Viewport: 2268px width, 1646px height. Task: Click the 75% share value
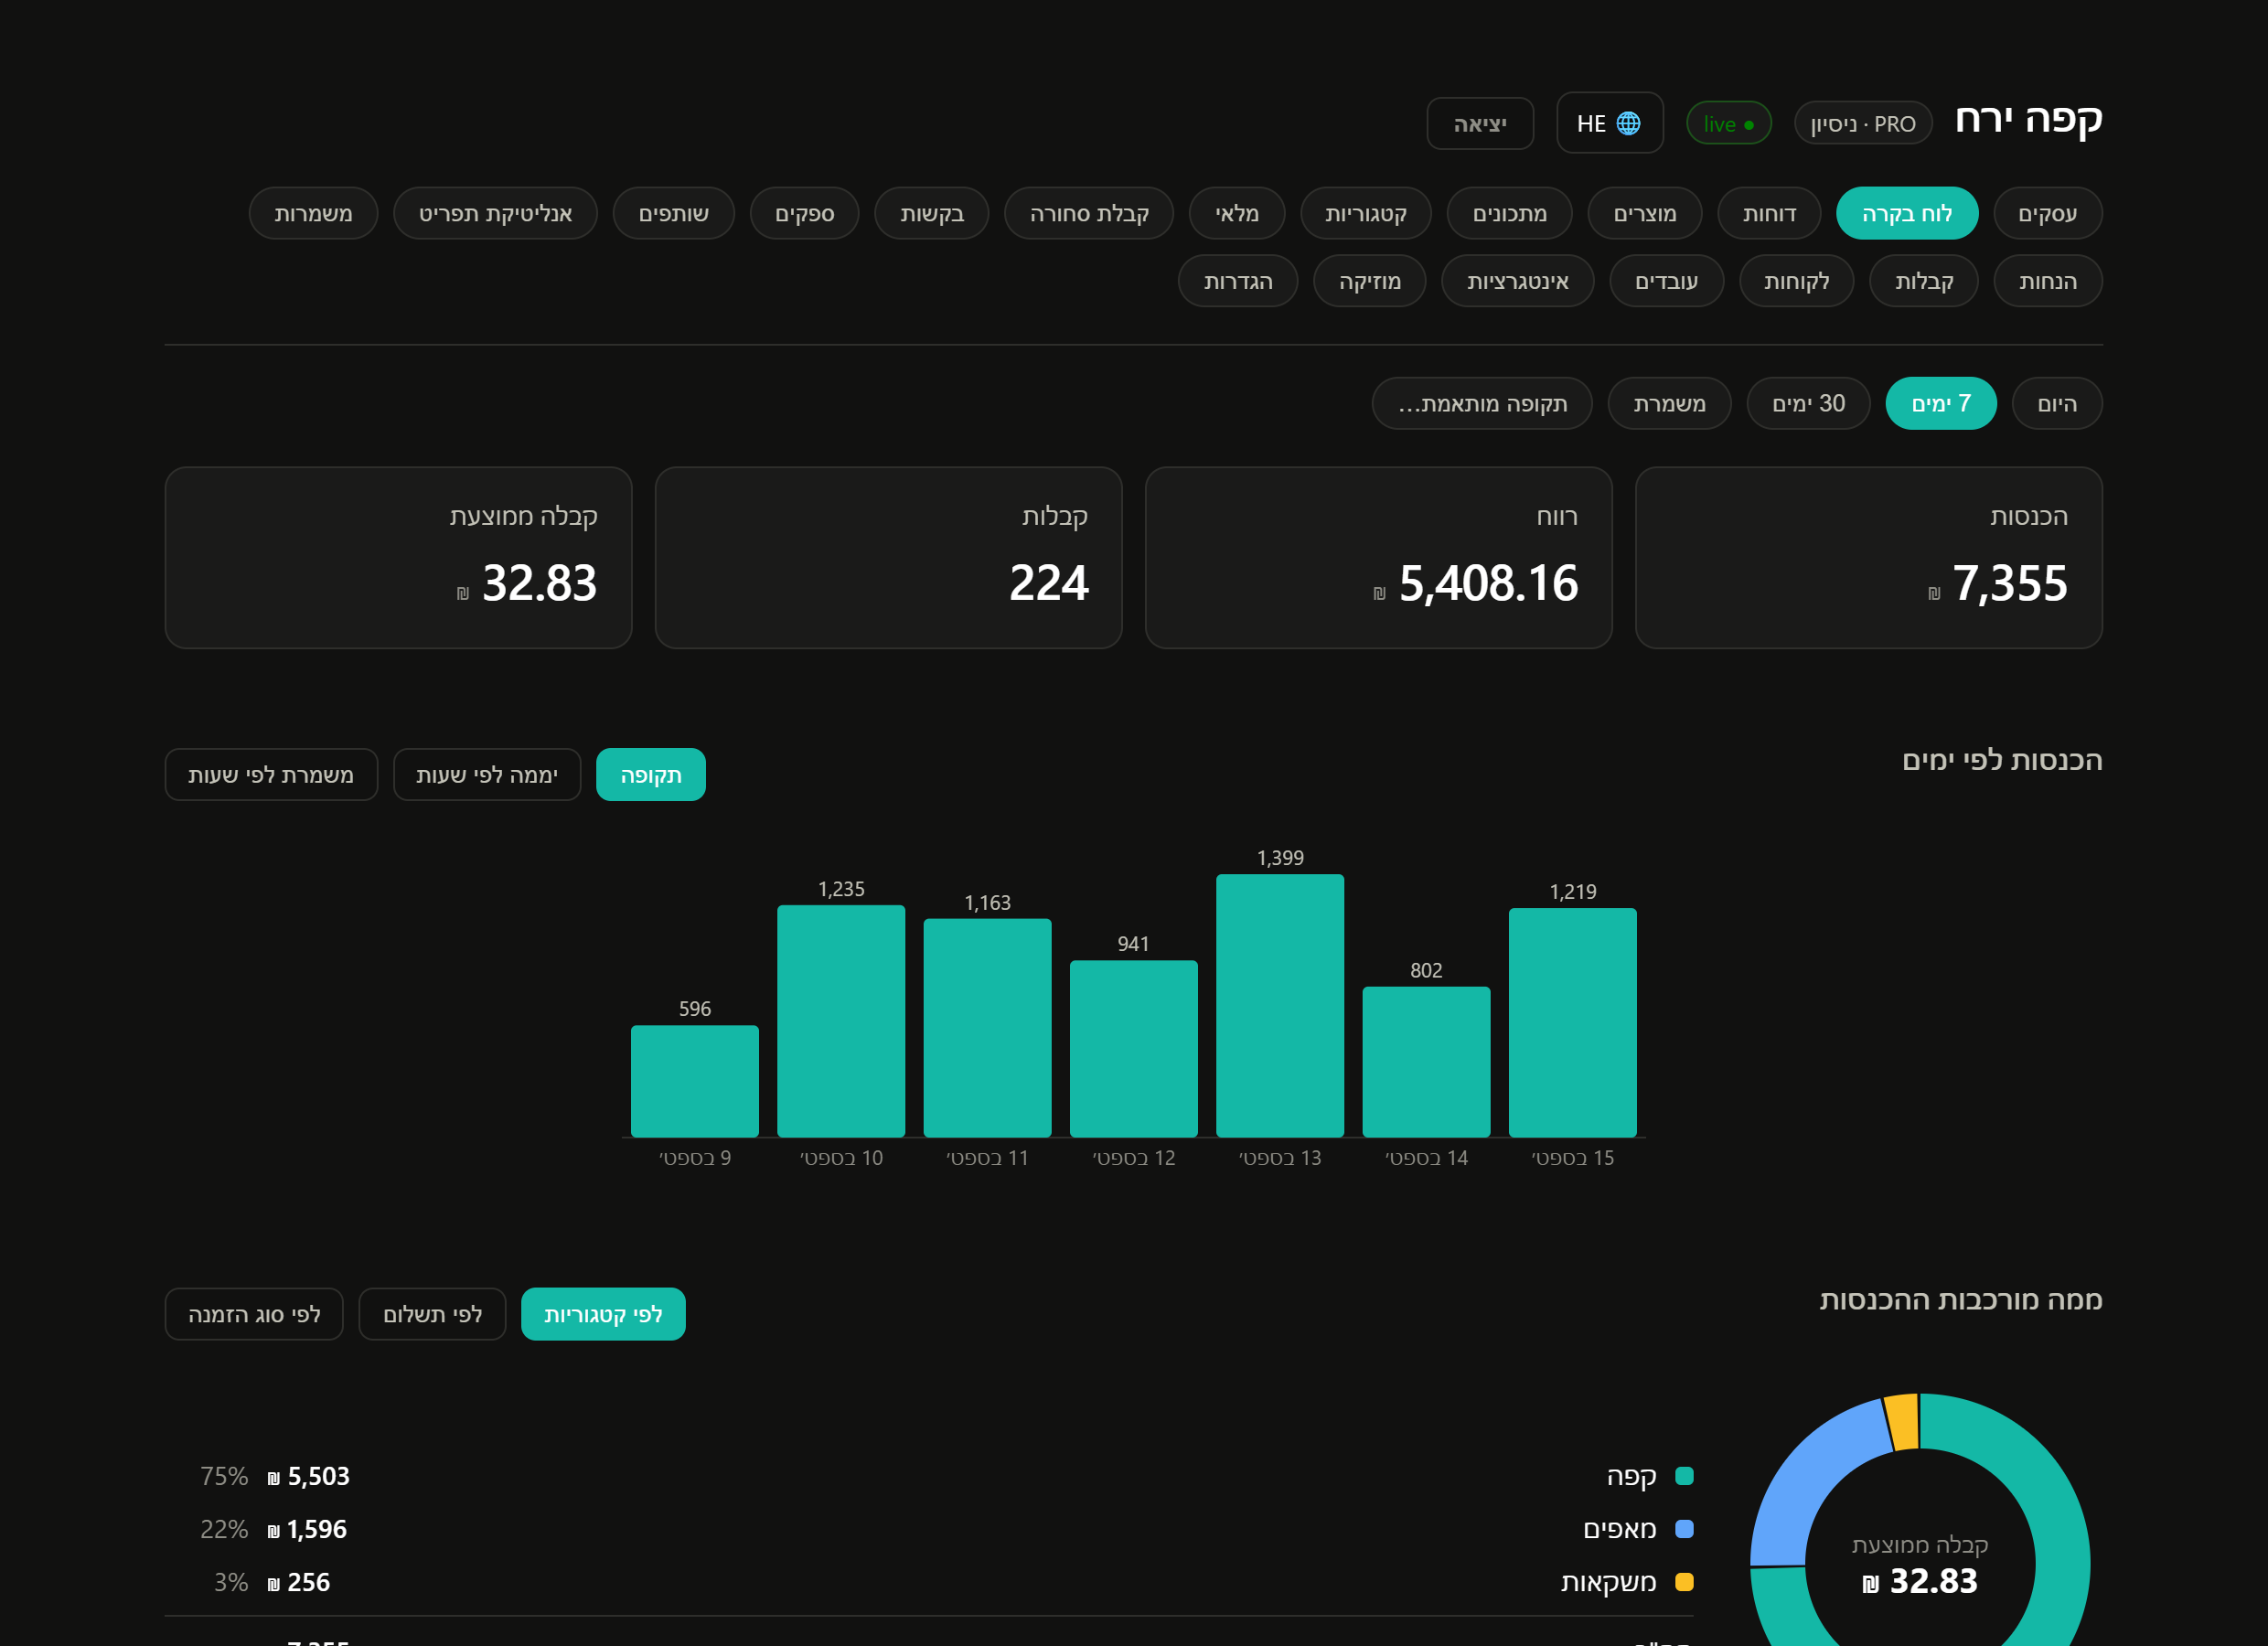tap(224, 1476)
